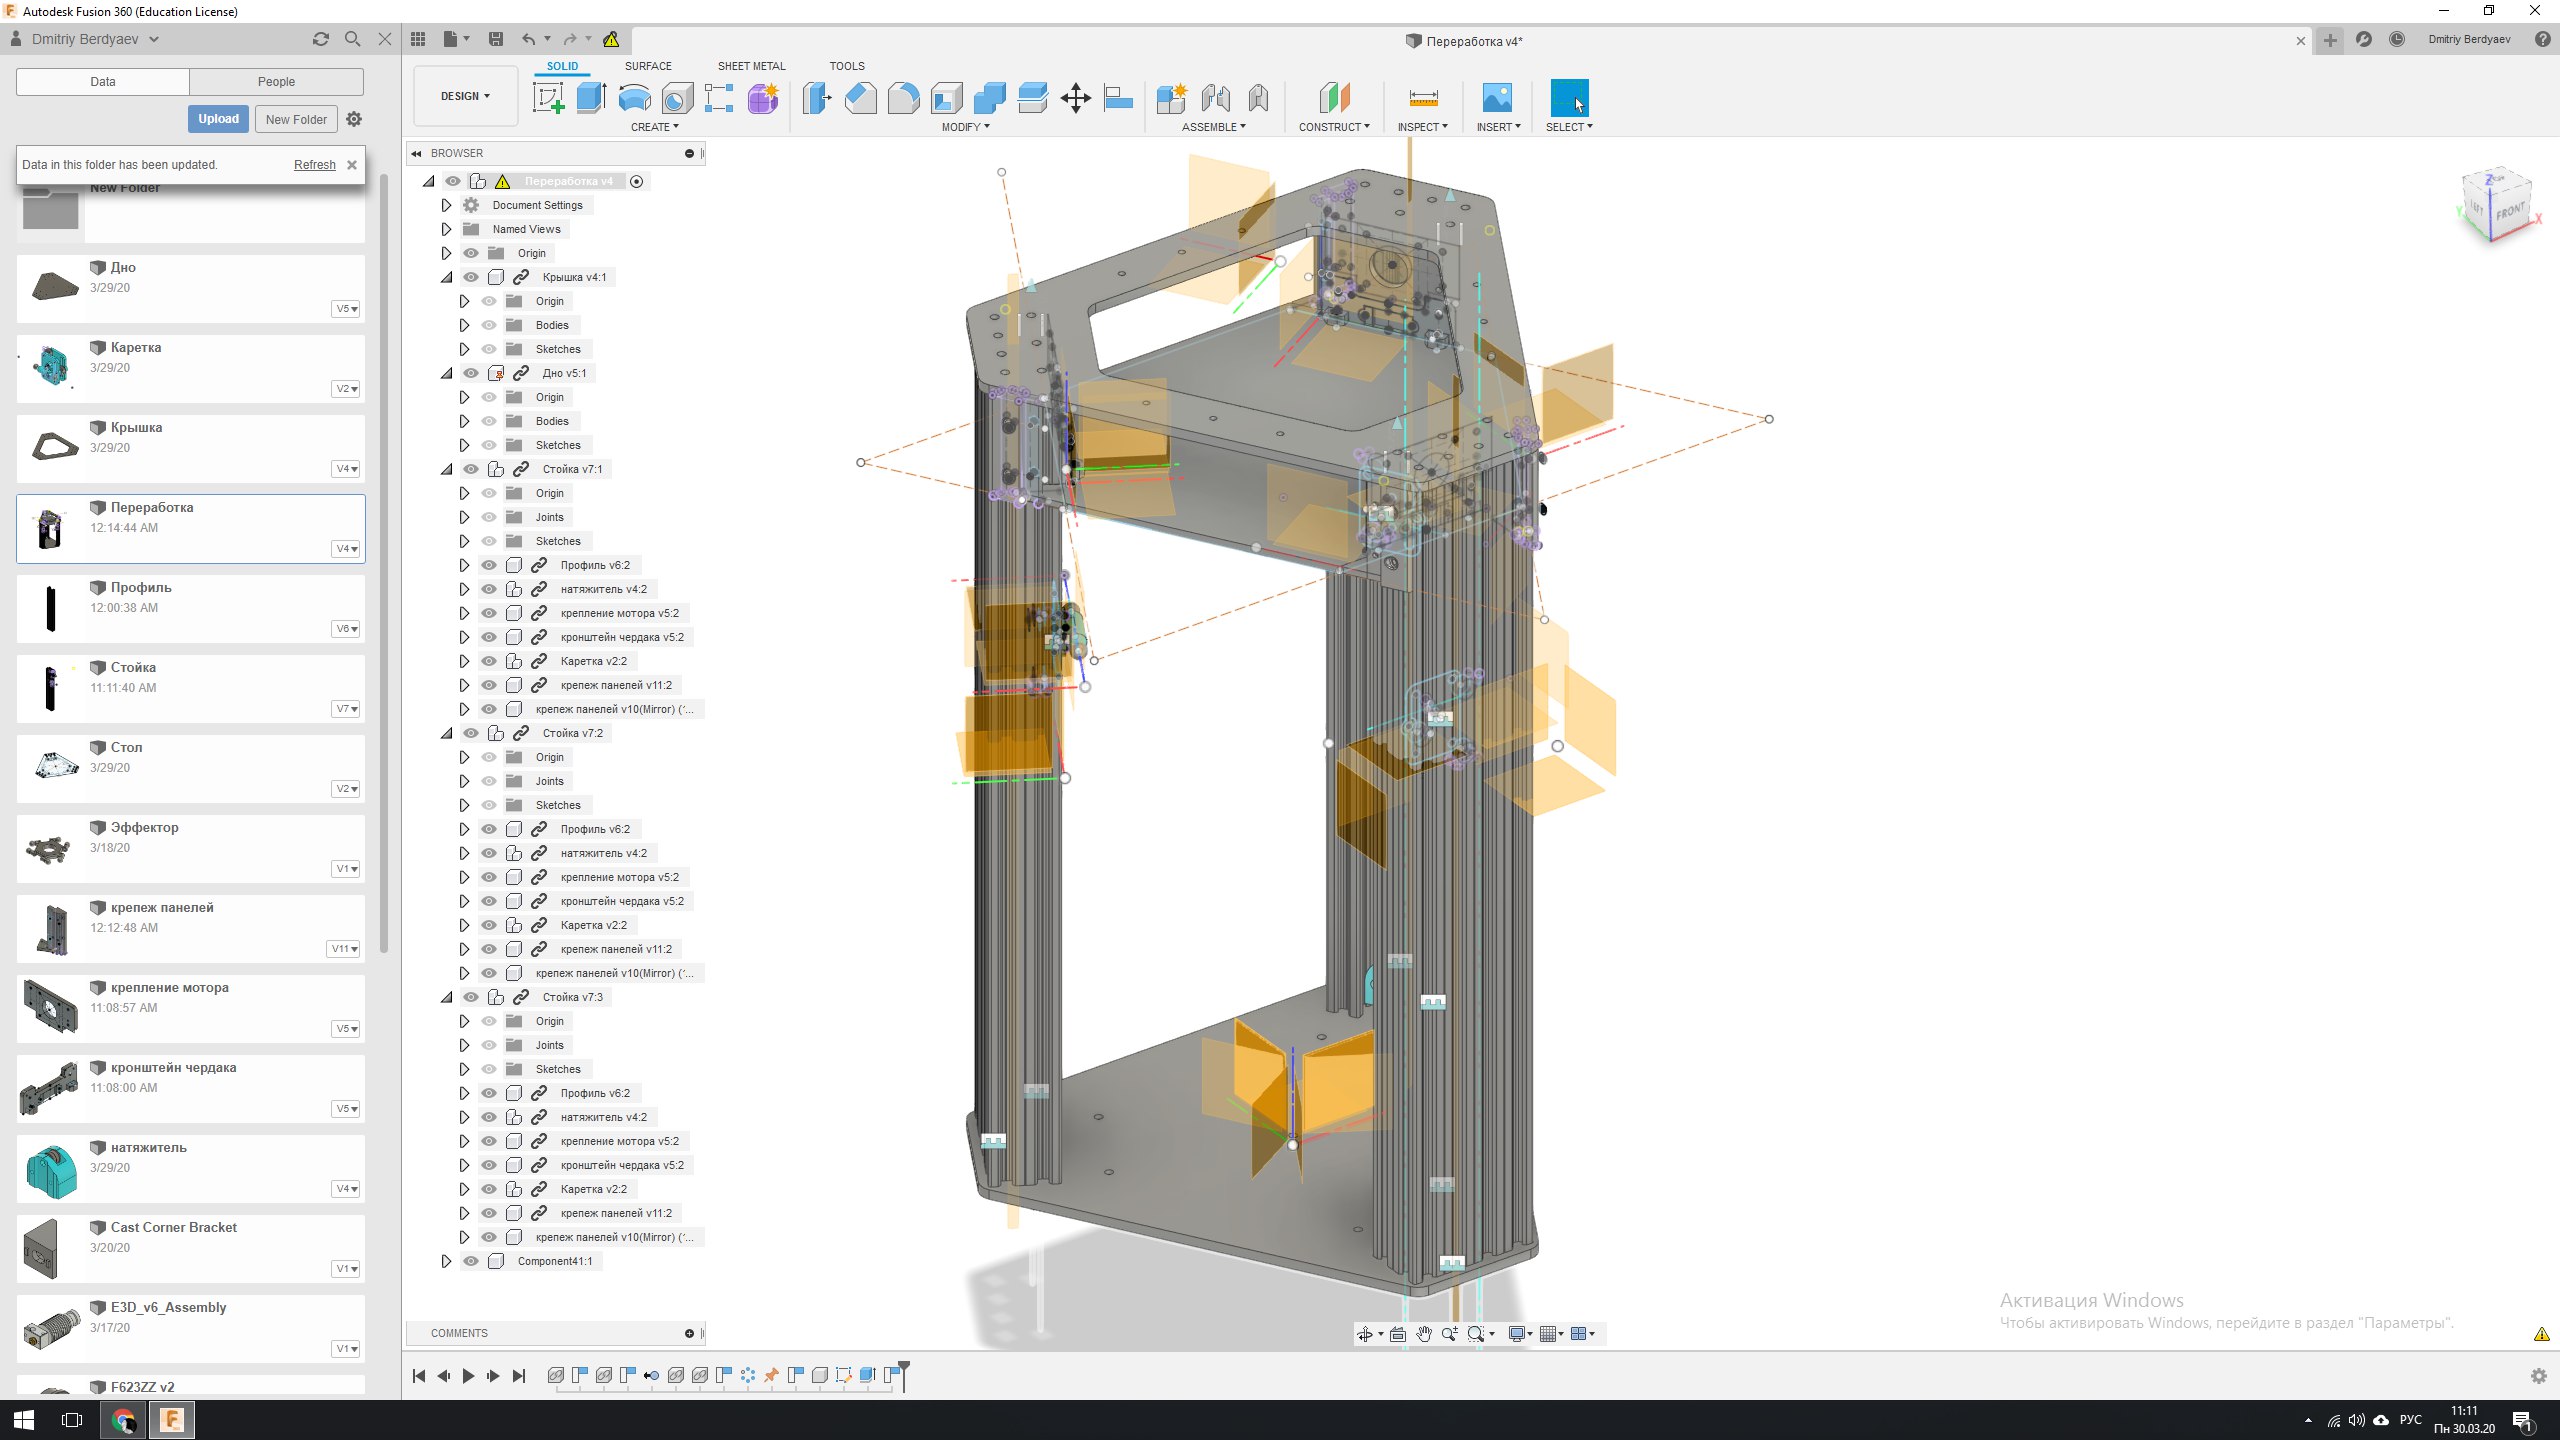Expand the Document Settings node
The width and height of the screenshot is (2560, 1440).
coord(446,205)
